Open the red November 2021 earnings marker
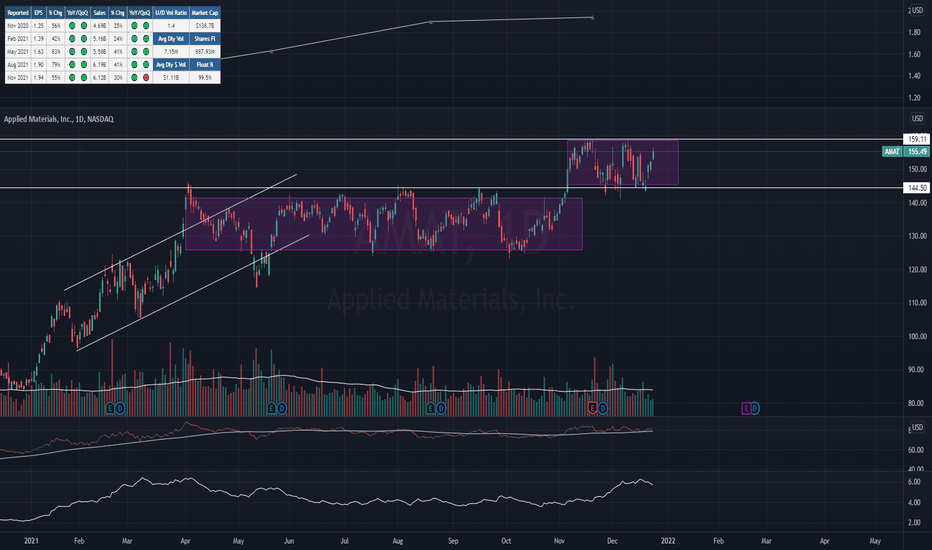Screen dimensions: 932x550 592,408
